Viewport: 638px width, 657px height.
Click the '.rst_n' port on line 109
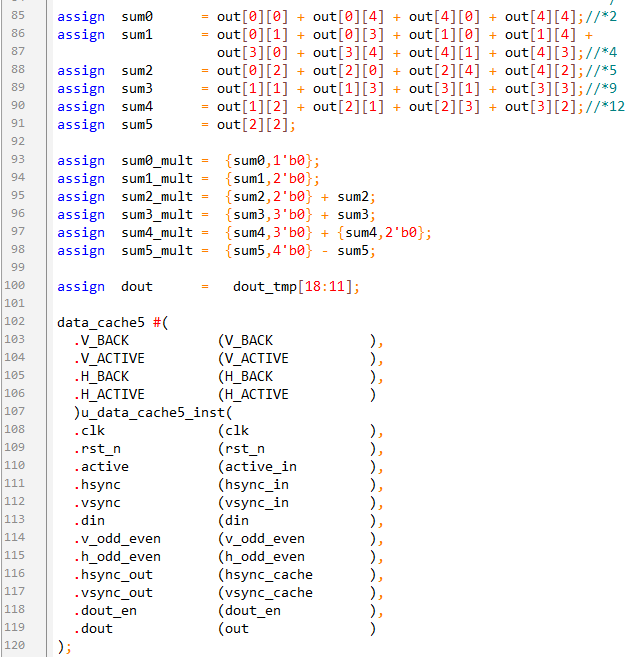point(97,449)
